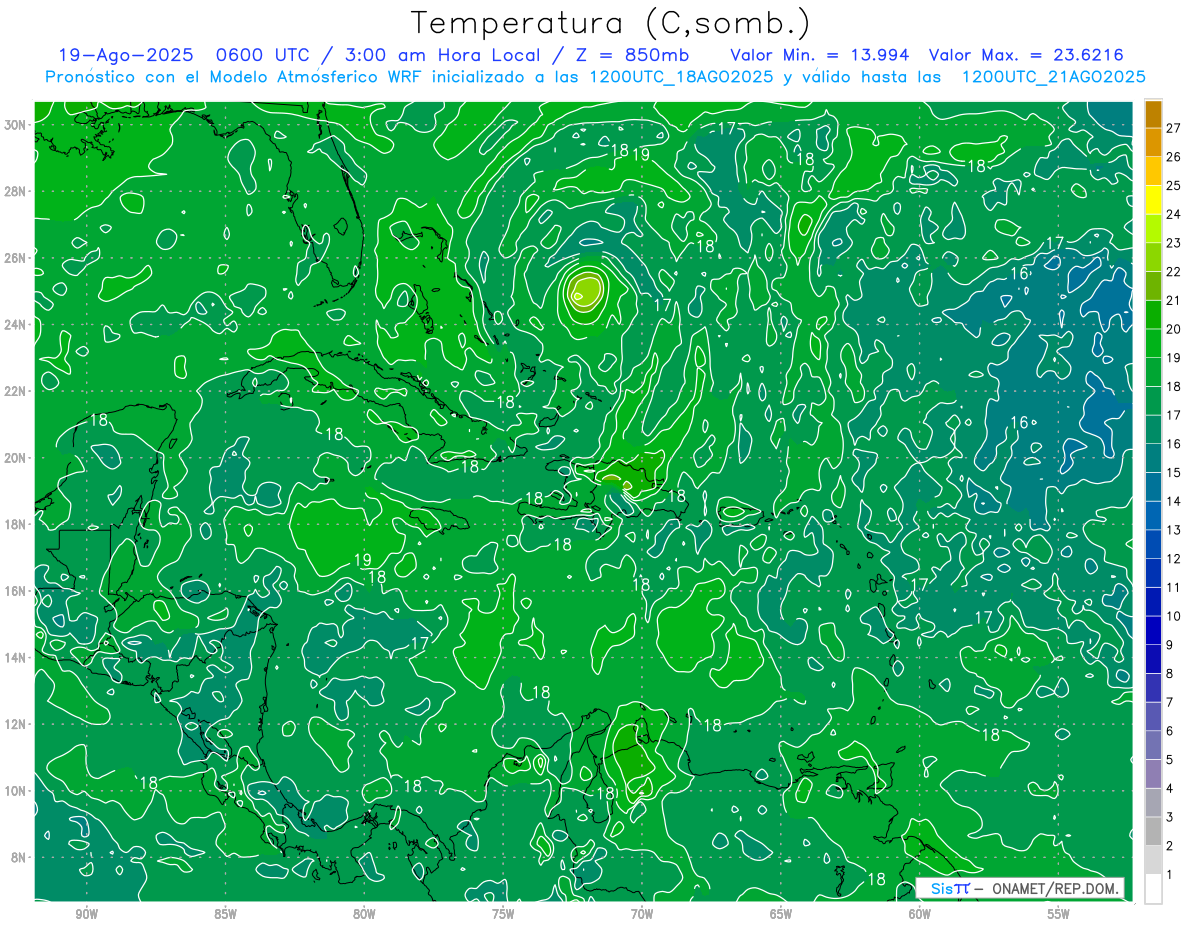Pick the lavender swatch between 4 and 5
The image size is (1200, 927).
(x=1153, y=774)
